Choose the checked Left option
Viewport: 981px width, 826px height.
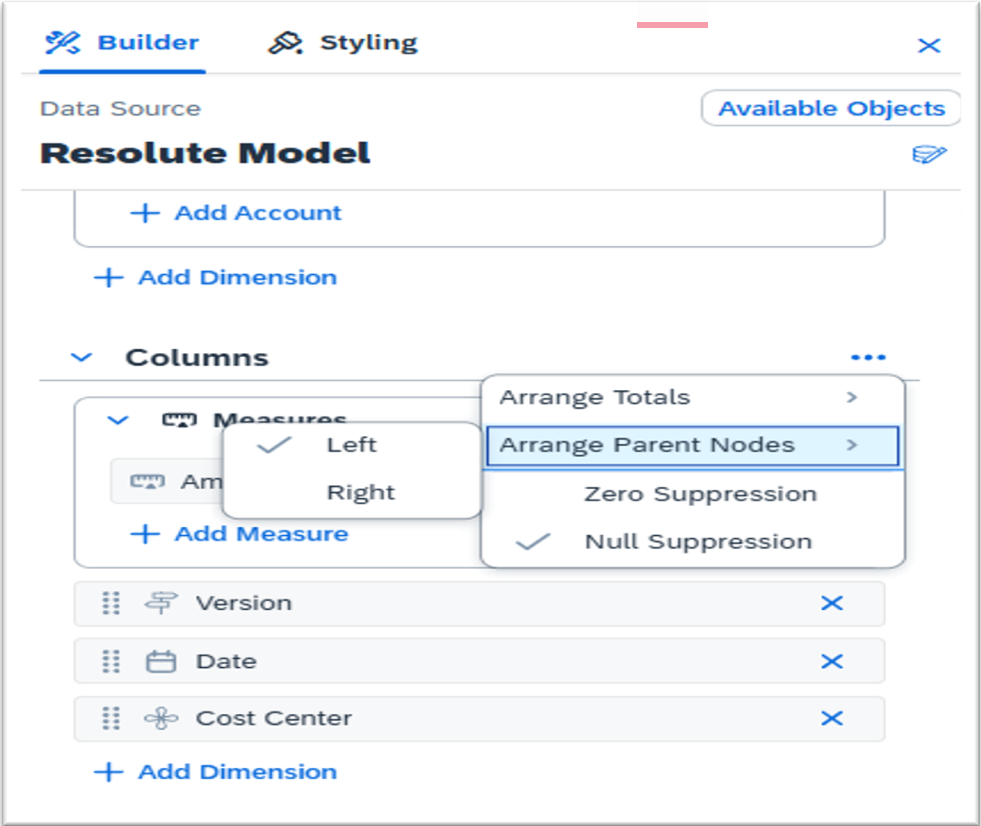click(x=351, y=445)
